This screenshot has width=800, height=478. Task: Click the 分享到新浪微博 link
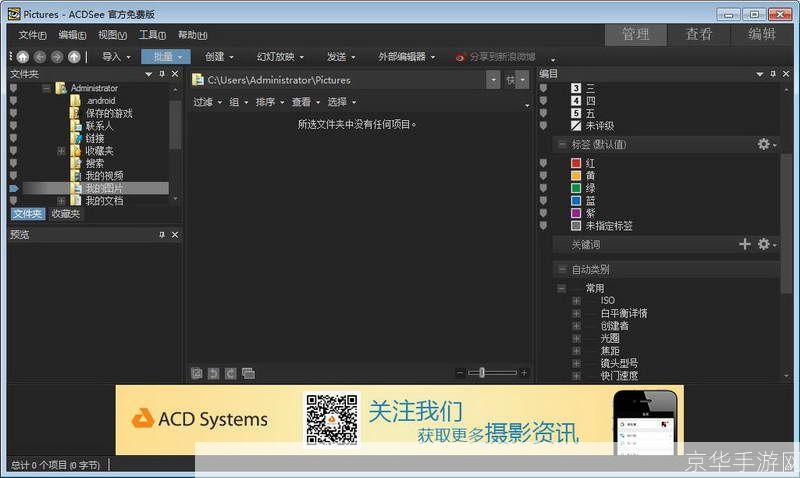pos(502,57)
